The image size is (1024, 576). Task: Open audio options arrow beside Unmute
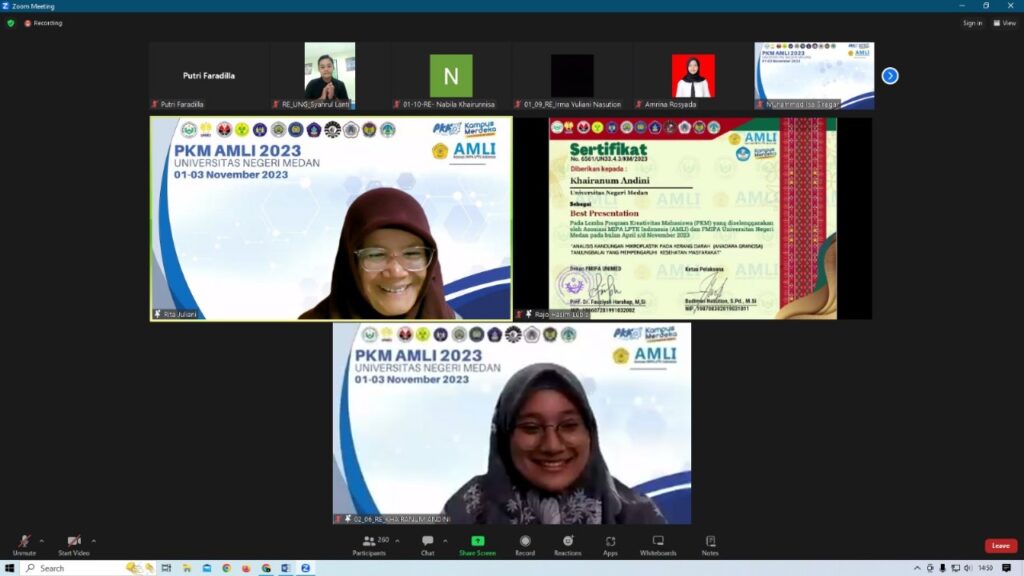[42, 541]
